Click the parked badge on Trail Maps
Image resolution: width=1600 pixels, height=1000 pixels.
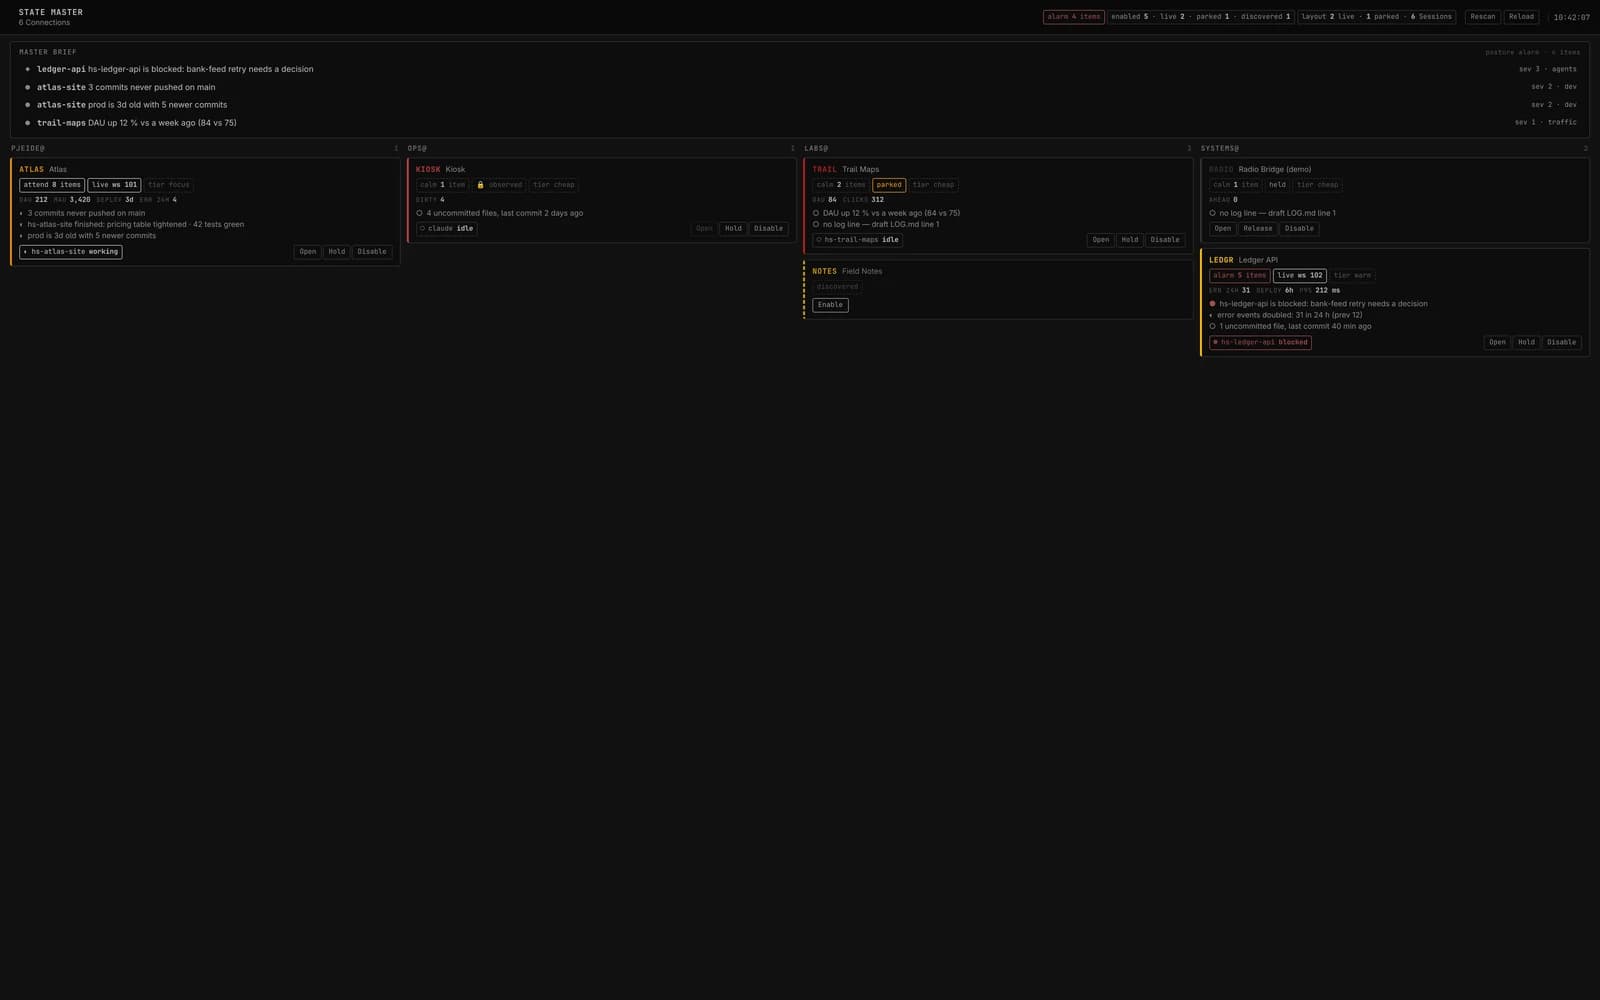click(x=889, y=185)
